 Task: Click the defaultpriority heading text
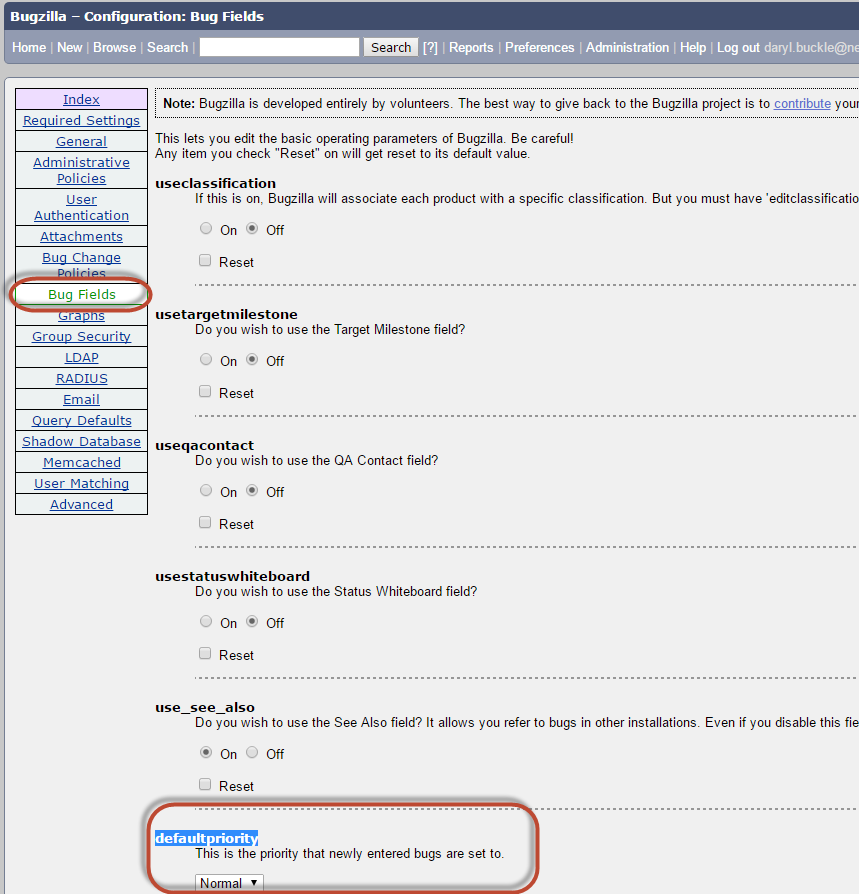point(206,838)
